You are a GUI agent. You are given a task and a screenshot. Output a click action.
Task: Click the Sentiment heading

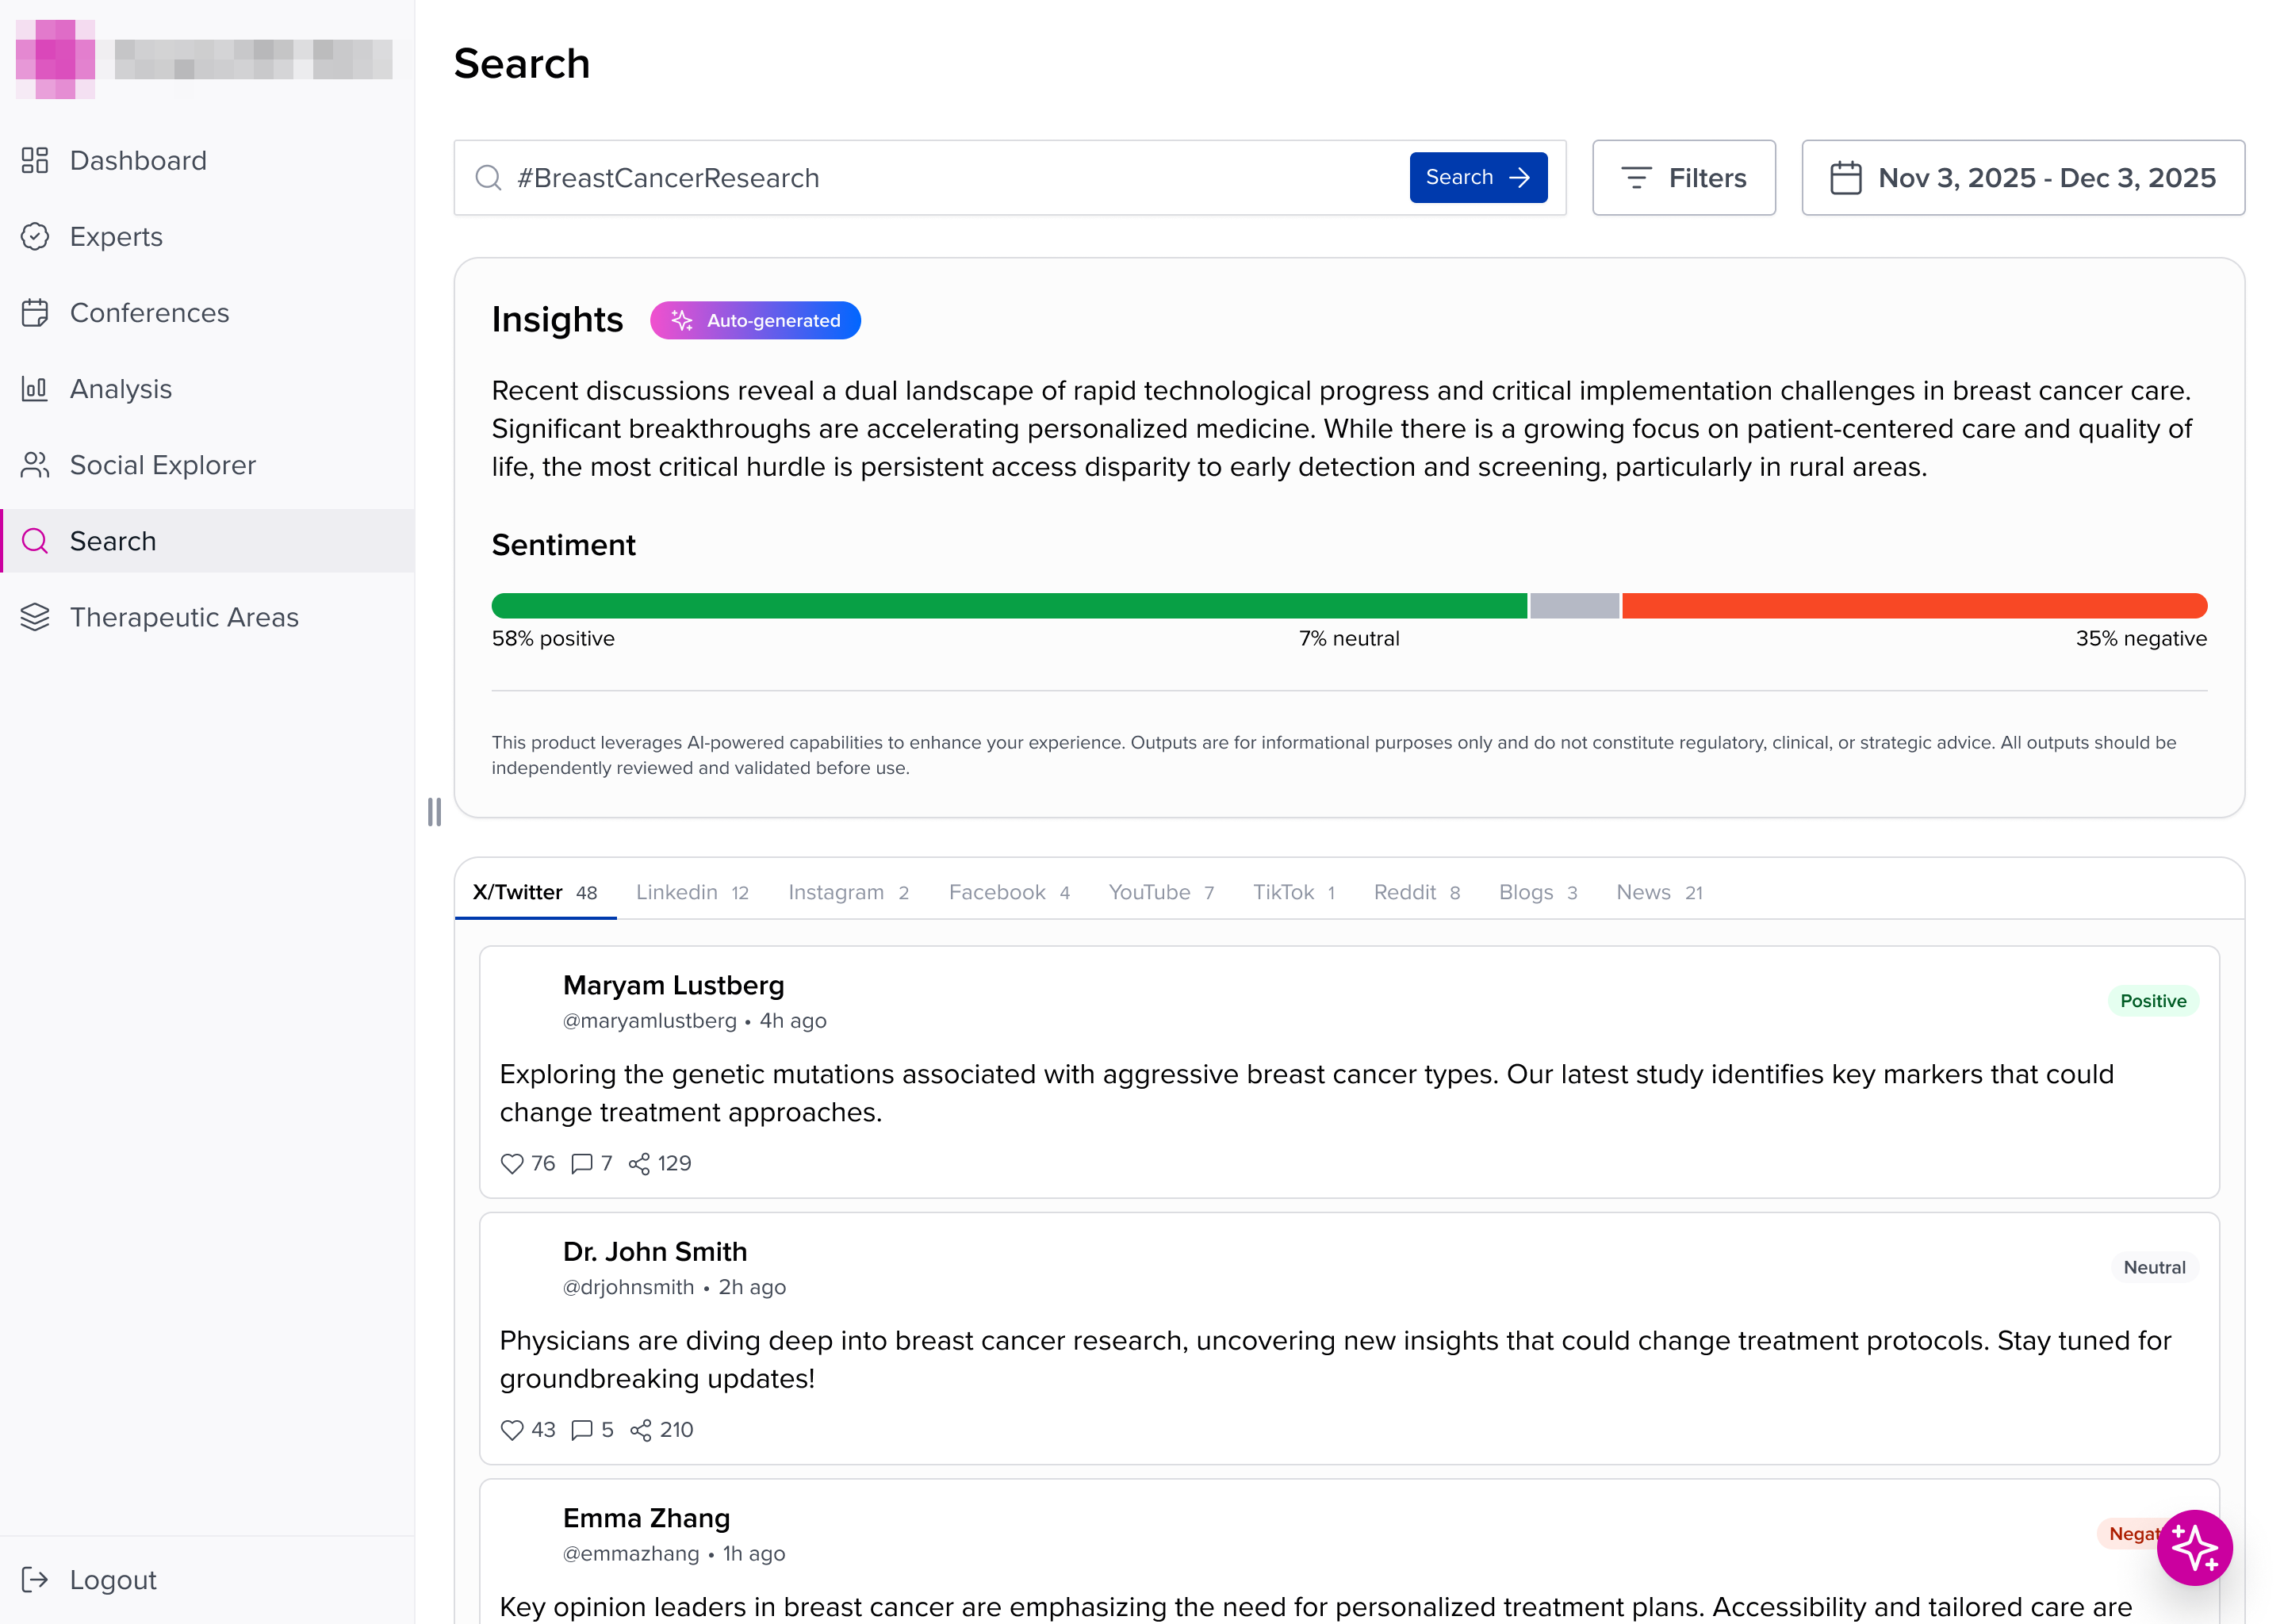coord(563,544)
